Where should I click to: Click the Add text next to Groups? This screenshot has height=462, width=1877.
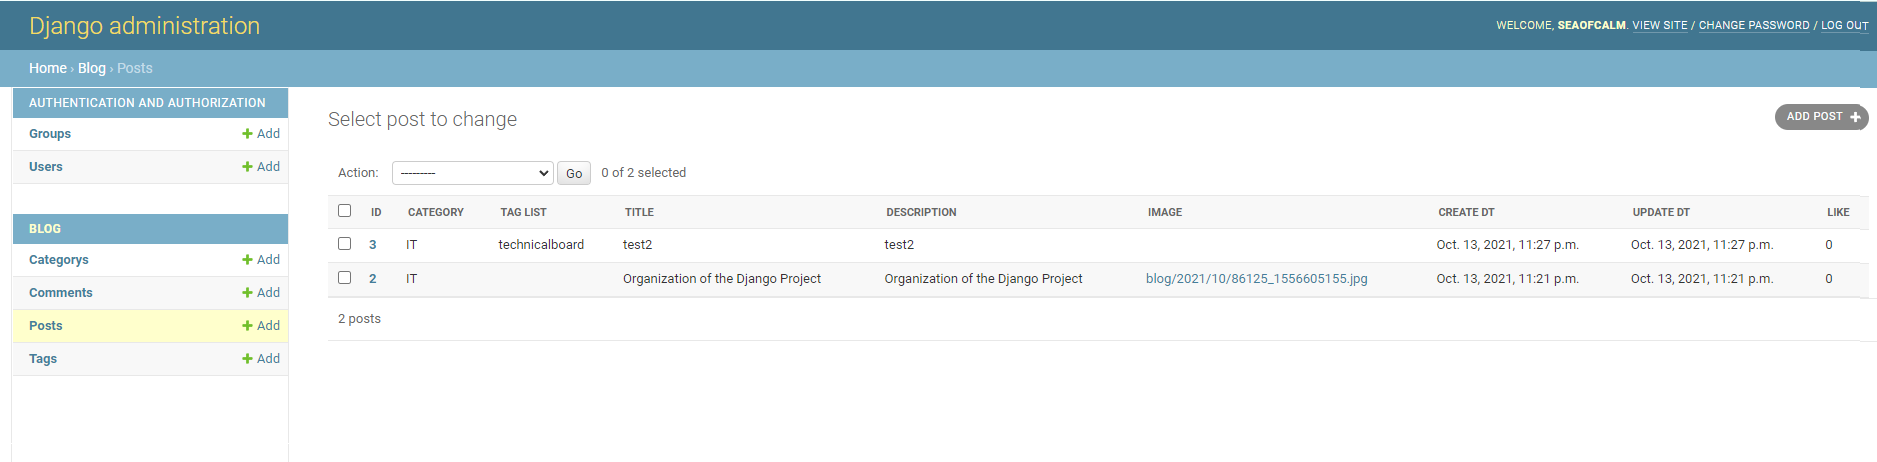(268, 134)
